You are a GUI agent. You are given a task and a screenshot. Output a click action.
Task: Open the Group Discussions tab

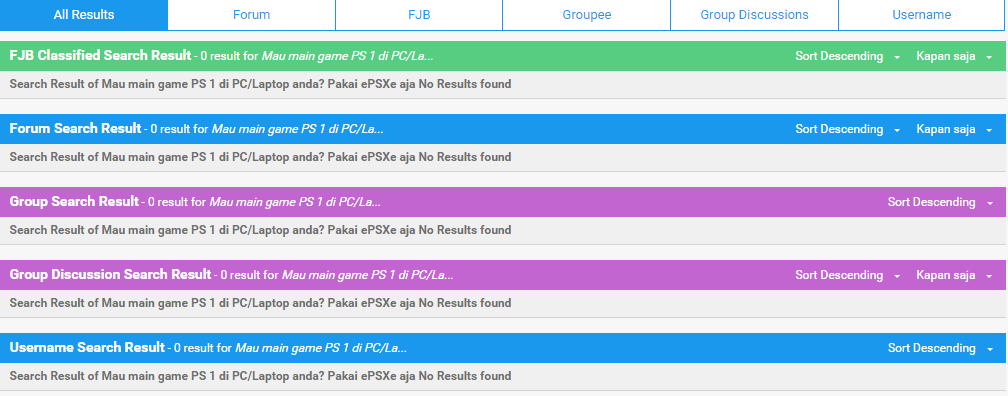click(754, 15)
